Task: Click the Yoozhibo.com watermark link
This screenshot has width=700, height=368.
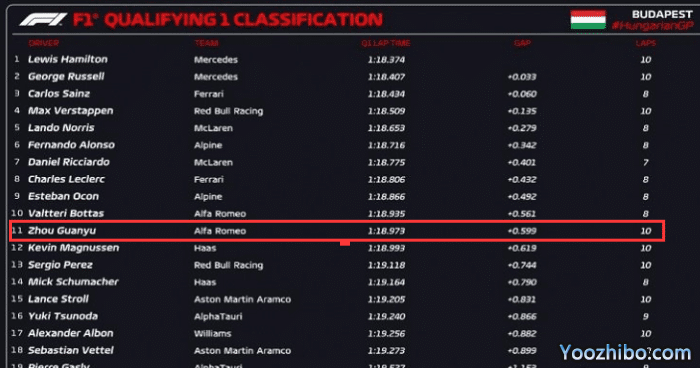Action: click(625, 353)
